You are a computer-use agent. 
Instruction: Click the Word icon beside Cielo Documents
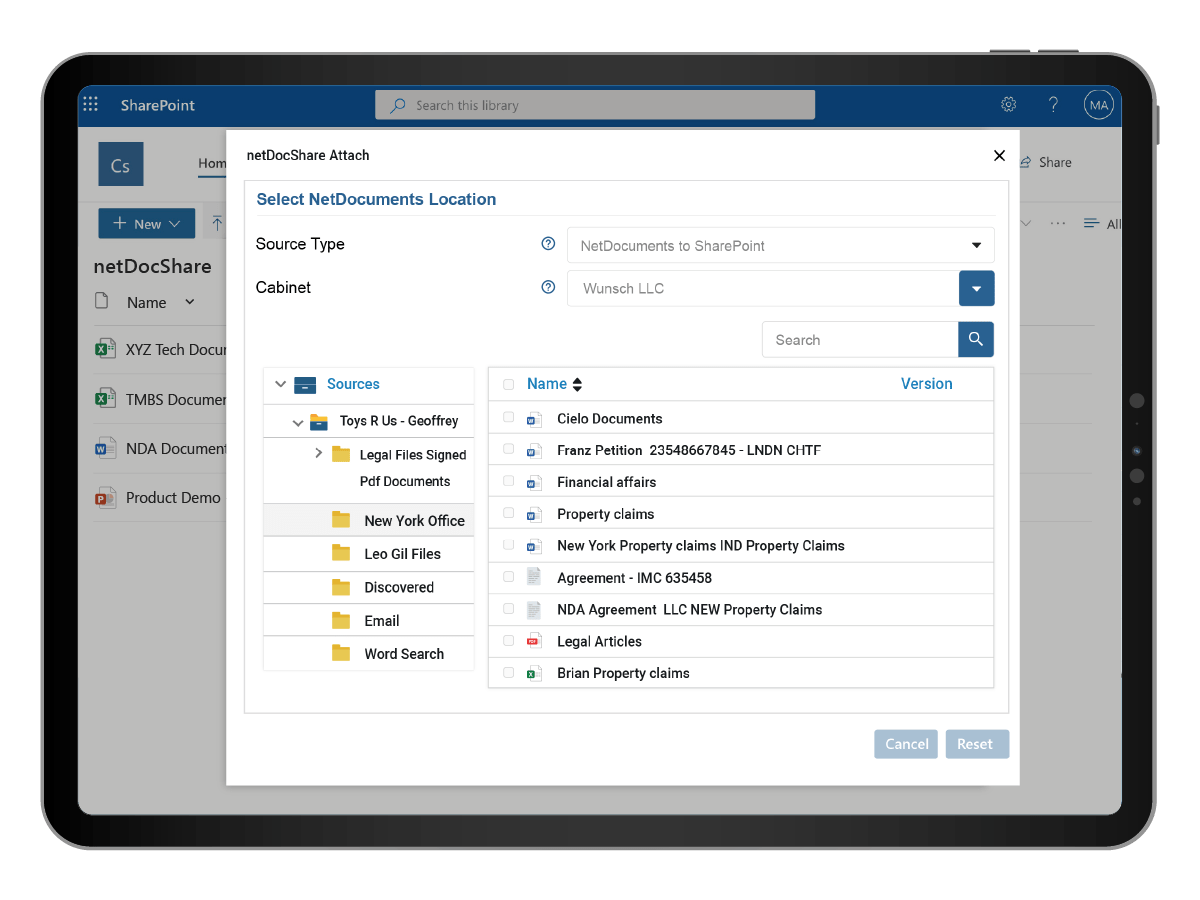[x=534, y=419]
